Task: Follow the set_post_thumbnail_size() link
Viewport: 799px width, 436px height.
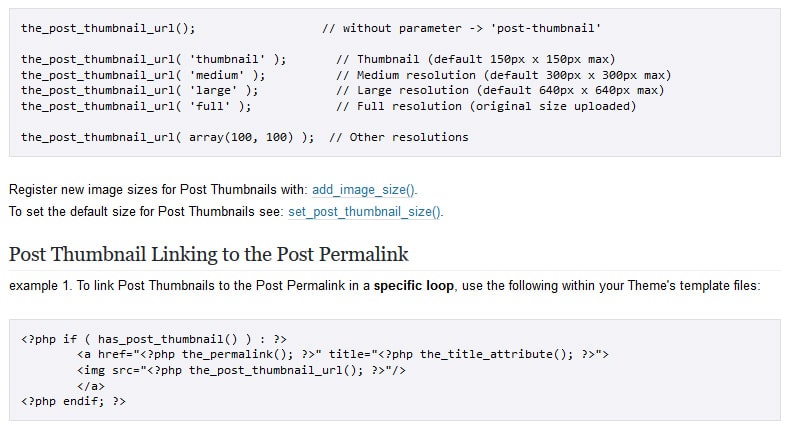Action: pos(364,211)
